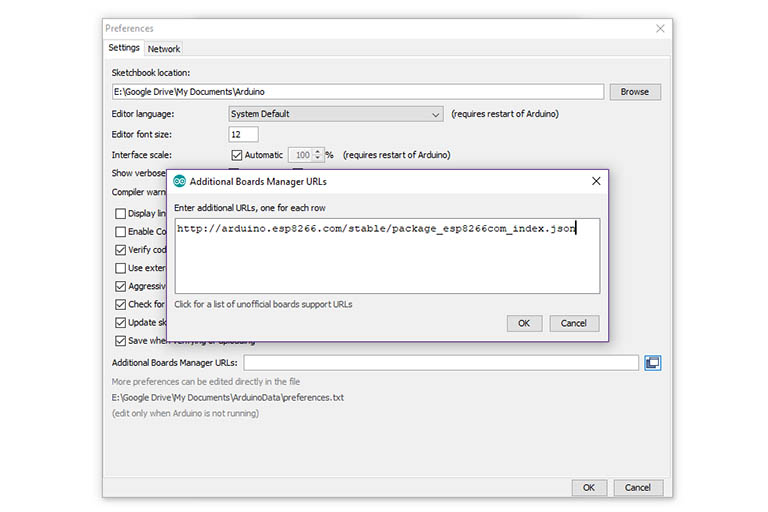Screen dimensions: 768x512
Task: Toggle the Enable Code Folding checkbox
Action: coord(120,232)
